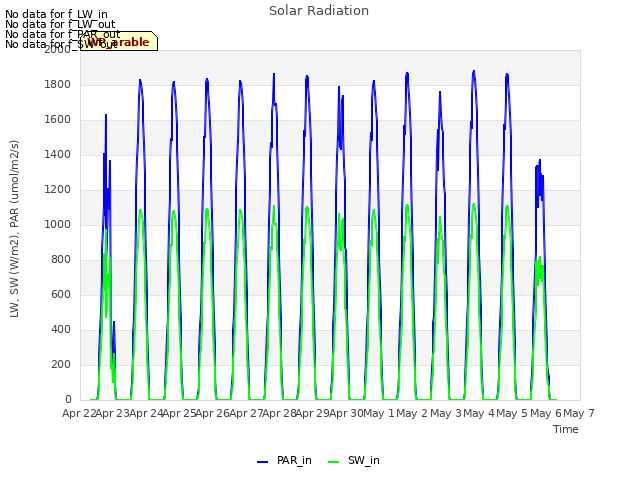Click the green SW_in legend swatch

(333, 462)
